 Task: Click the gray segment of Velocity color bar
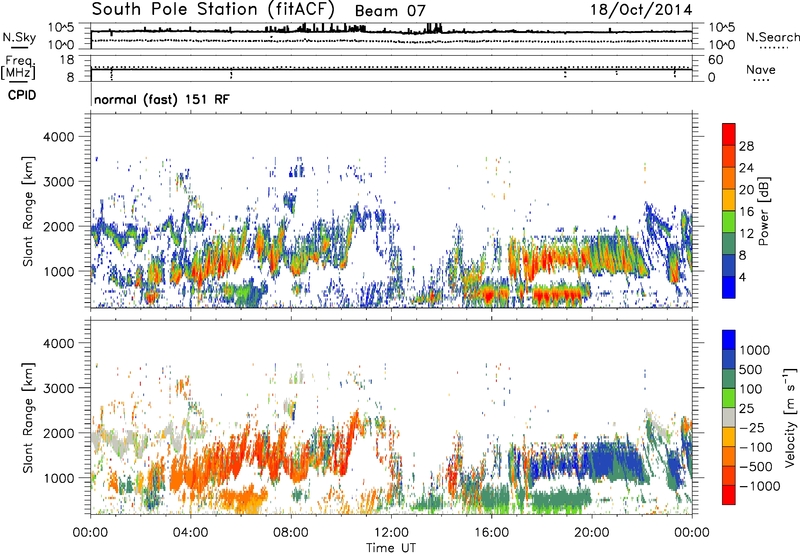coord(729,418)
